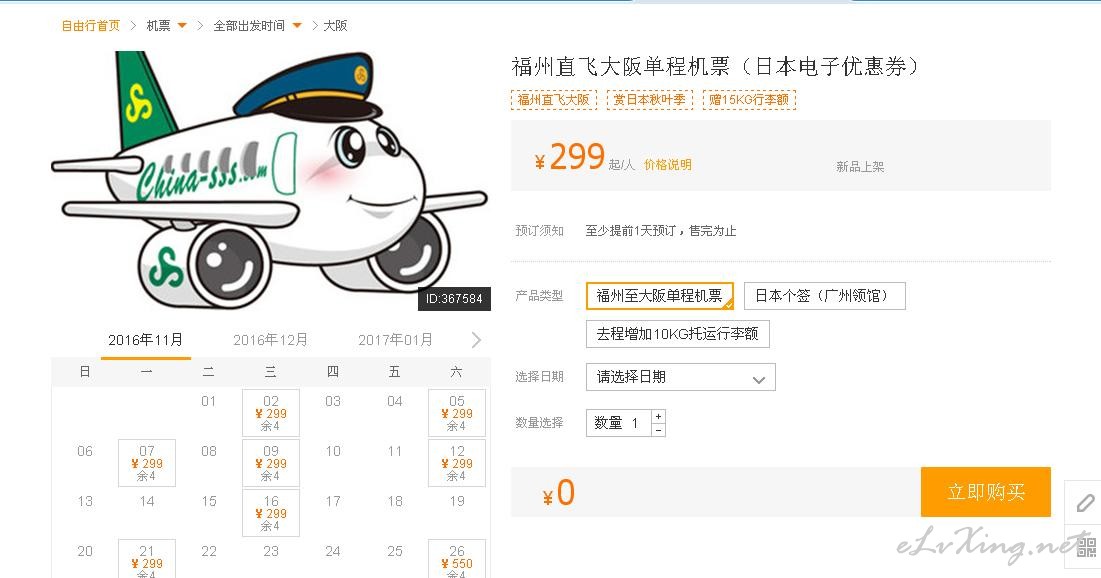Click the 新品上架 text
The width and height of the screenshot is (1101, 578).
(x=860, y=166)
